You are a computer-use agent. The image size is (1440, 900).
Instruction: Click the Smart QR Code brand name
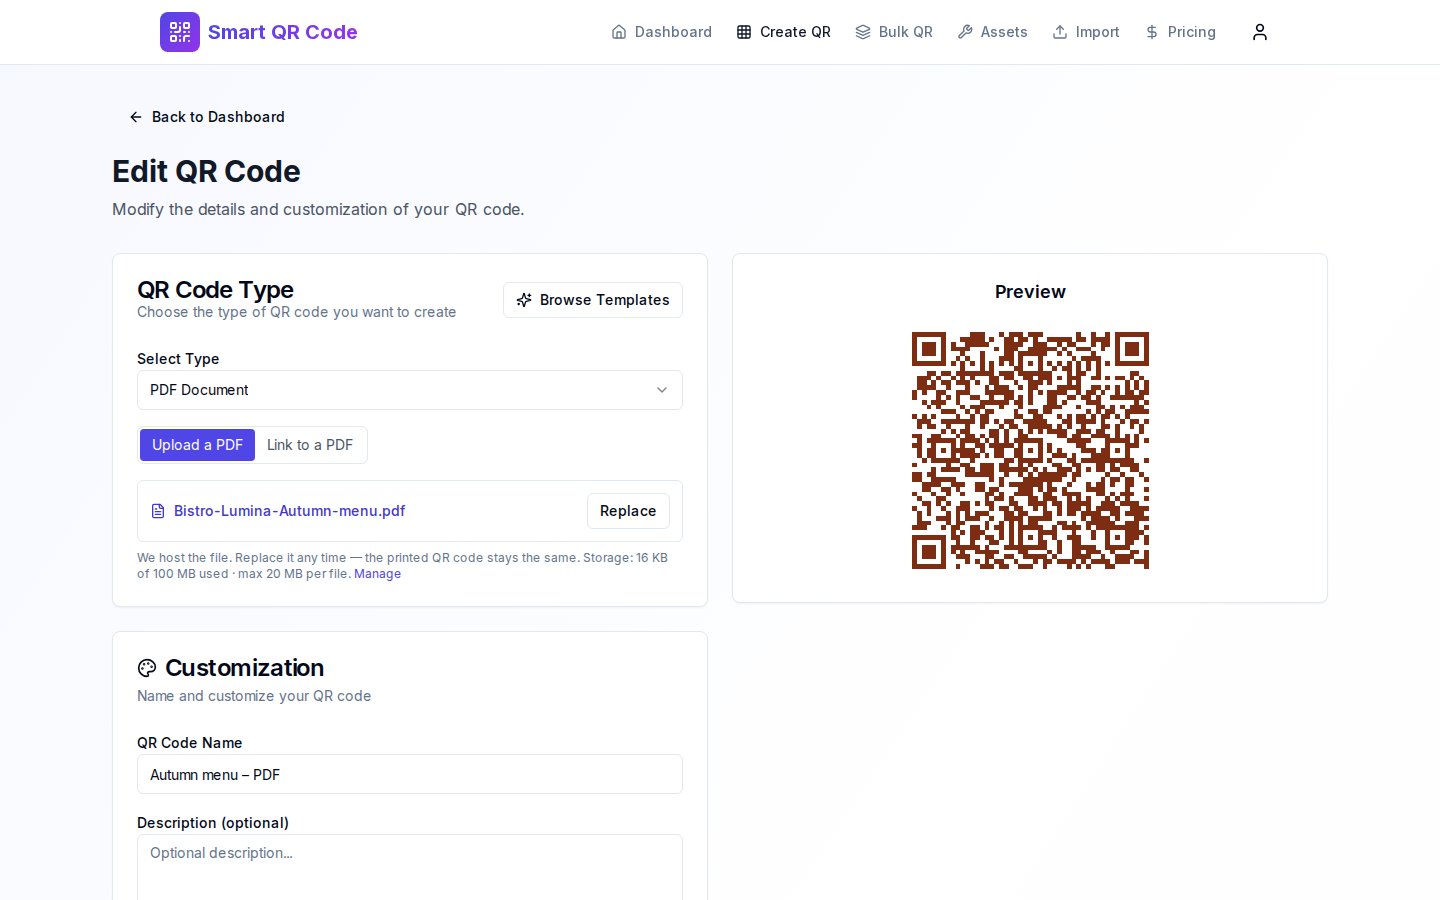(x=283, y=32)
